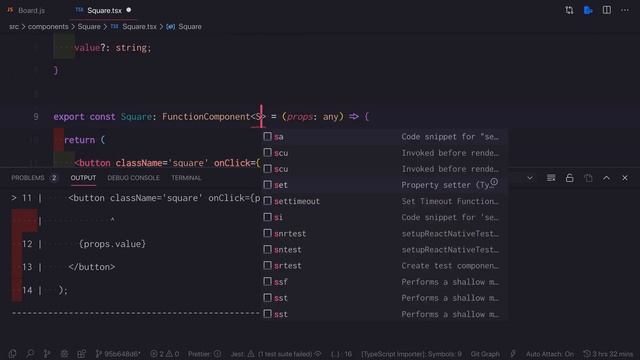640x360 pixels.
Task: Click the Prettier status bar item
Action: [x=204, y=354]
